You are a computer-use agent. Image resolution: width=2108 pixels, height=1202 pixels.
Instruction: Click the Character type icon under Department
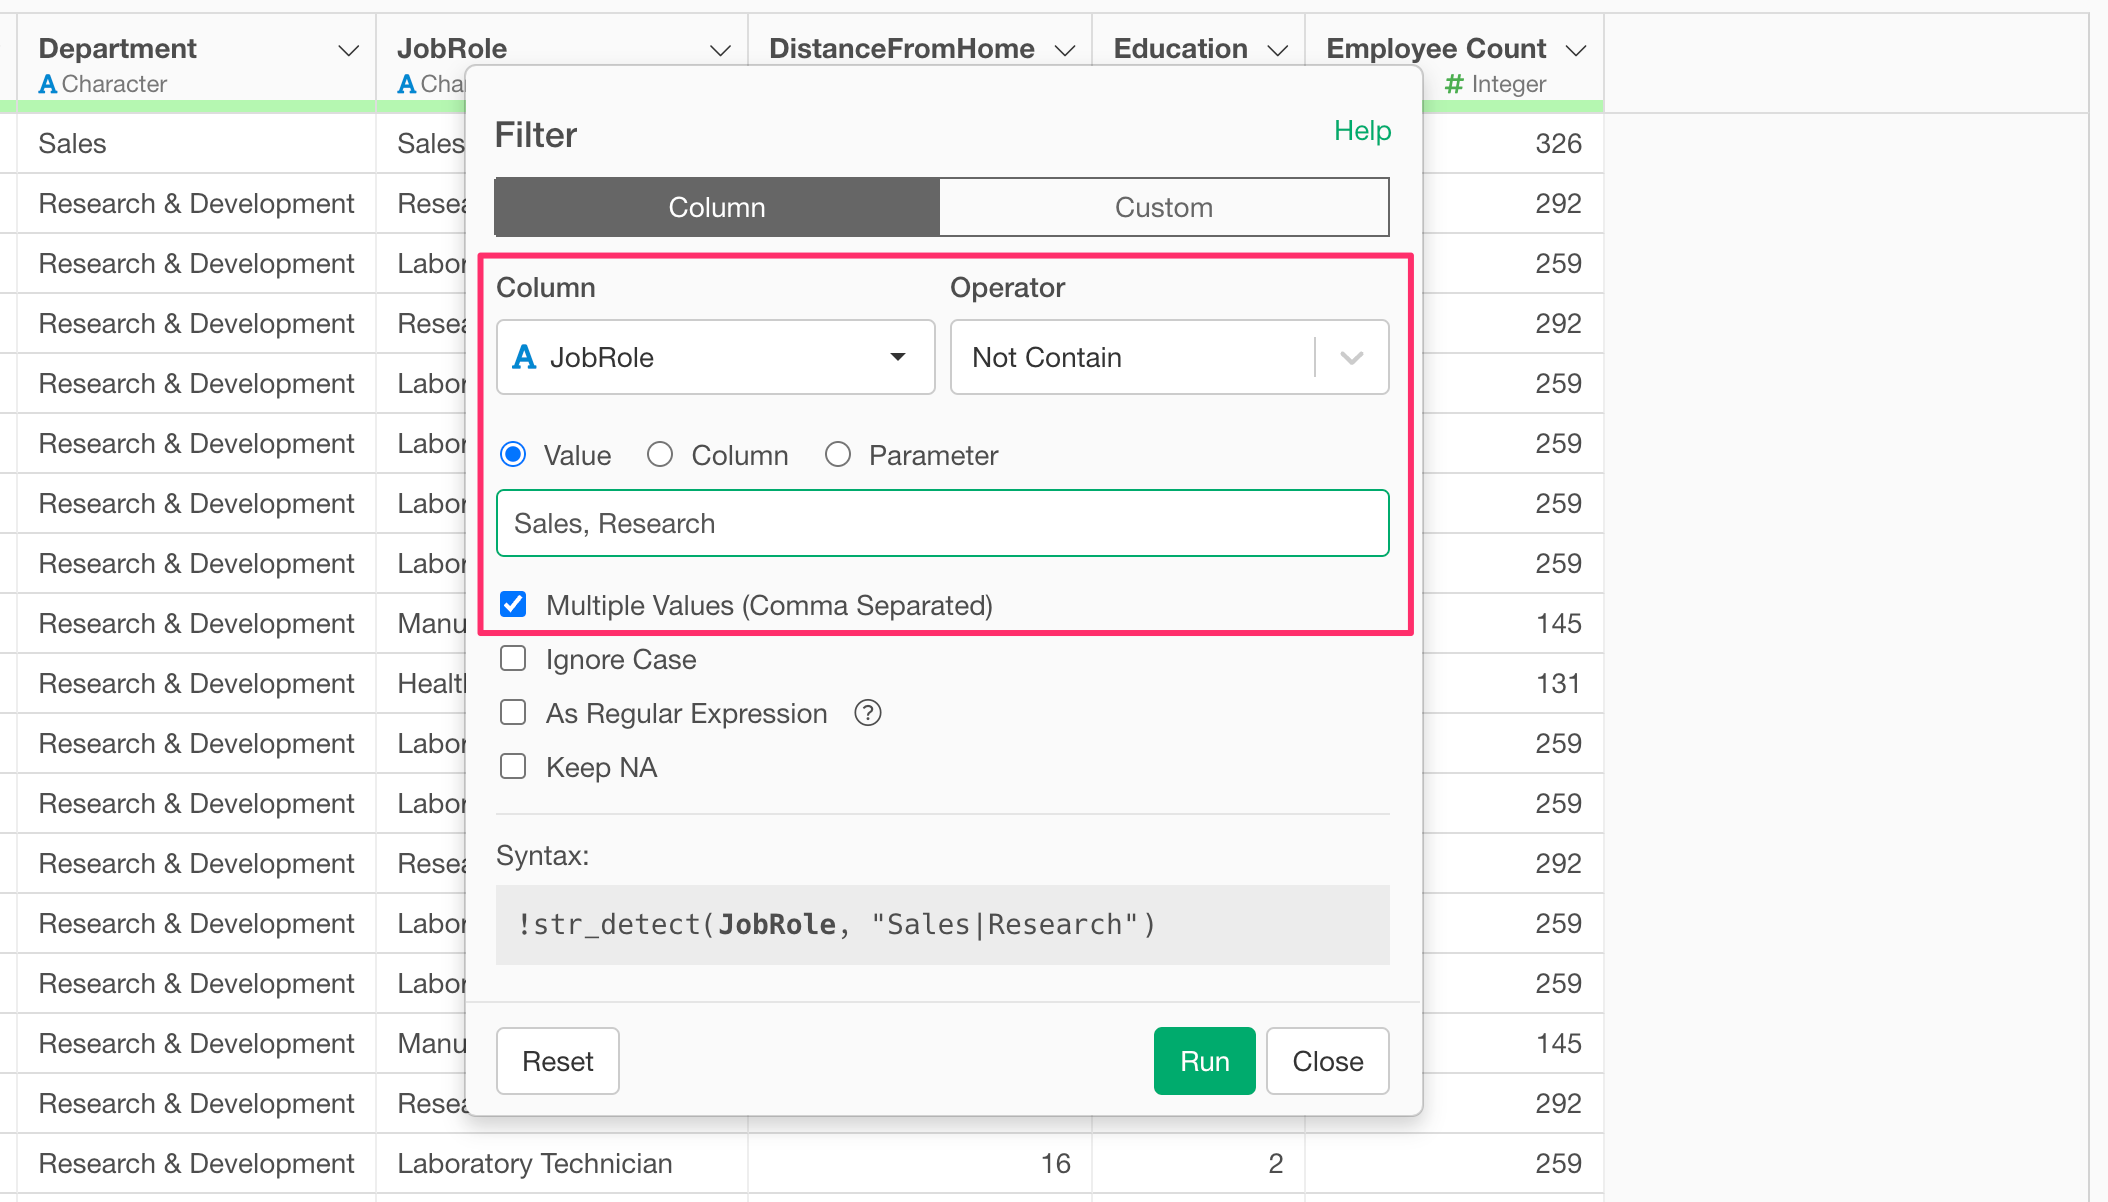(x=47, y=85)
